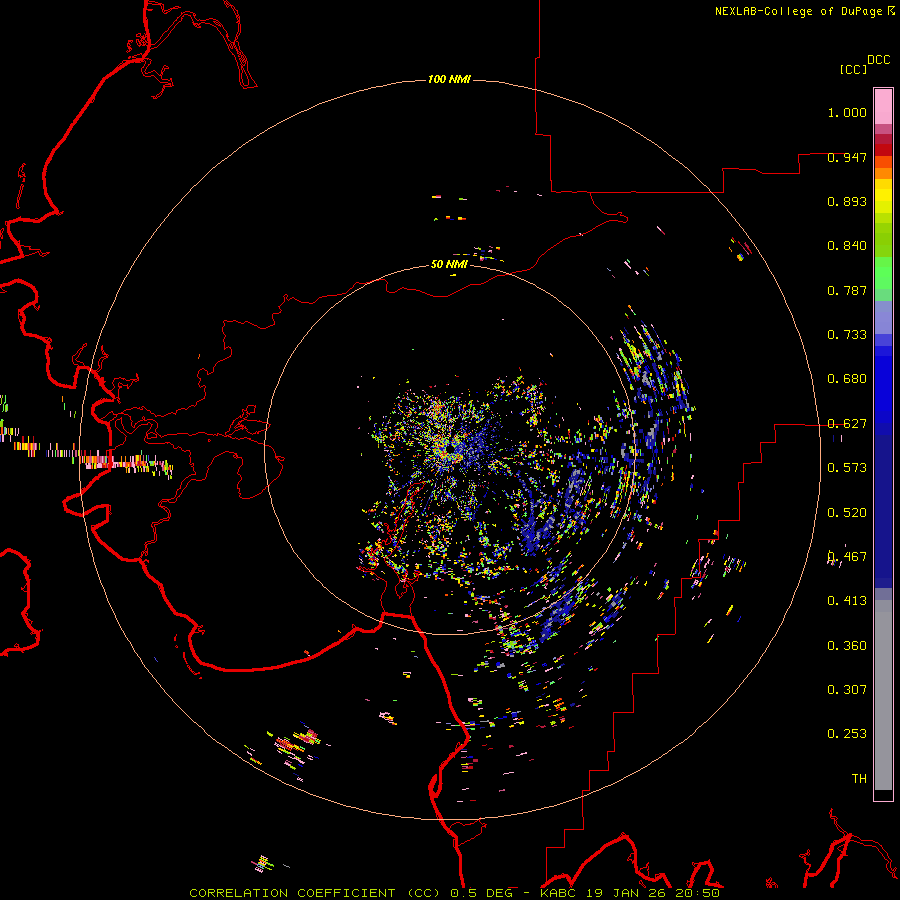
Task: Click the 50 NMI range ring label
Action: tap(449, 264)
